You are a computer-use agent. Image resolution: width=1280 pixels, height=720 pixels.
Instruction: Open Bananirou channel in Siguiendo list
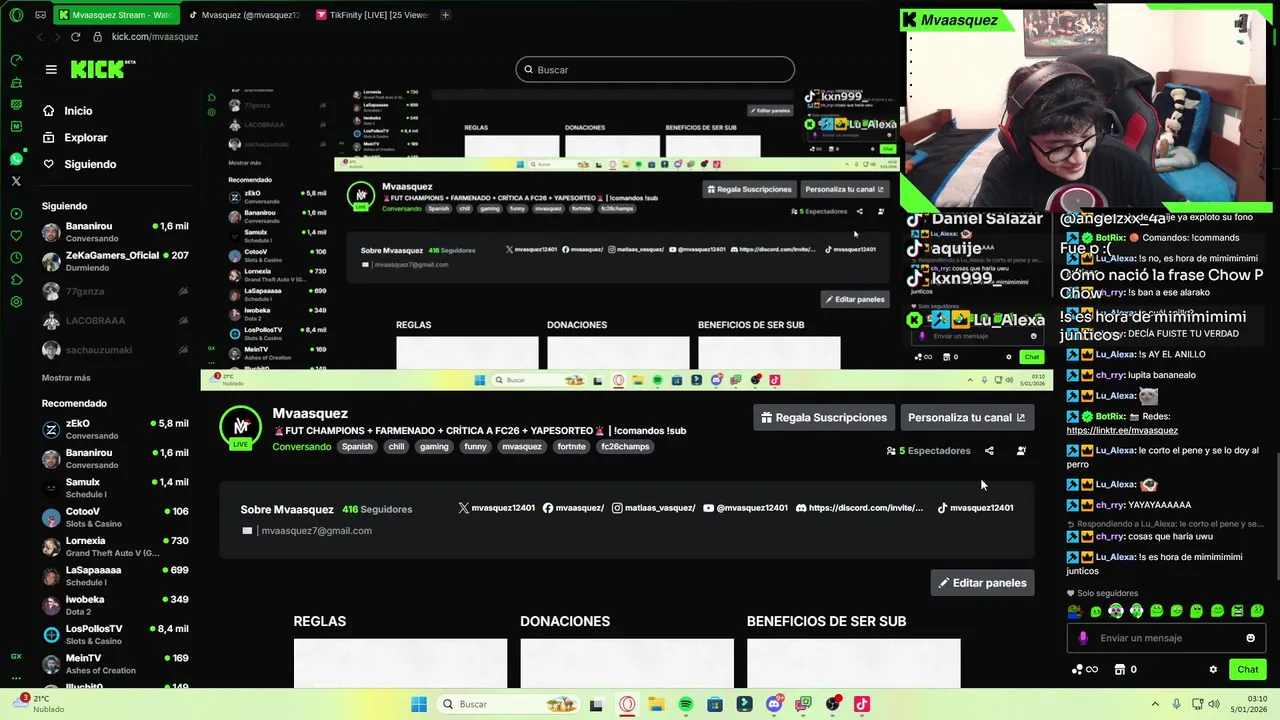pos(115,232)
